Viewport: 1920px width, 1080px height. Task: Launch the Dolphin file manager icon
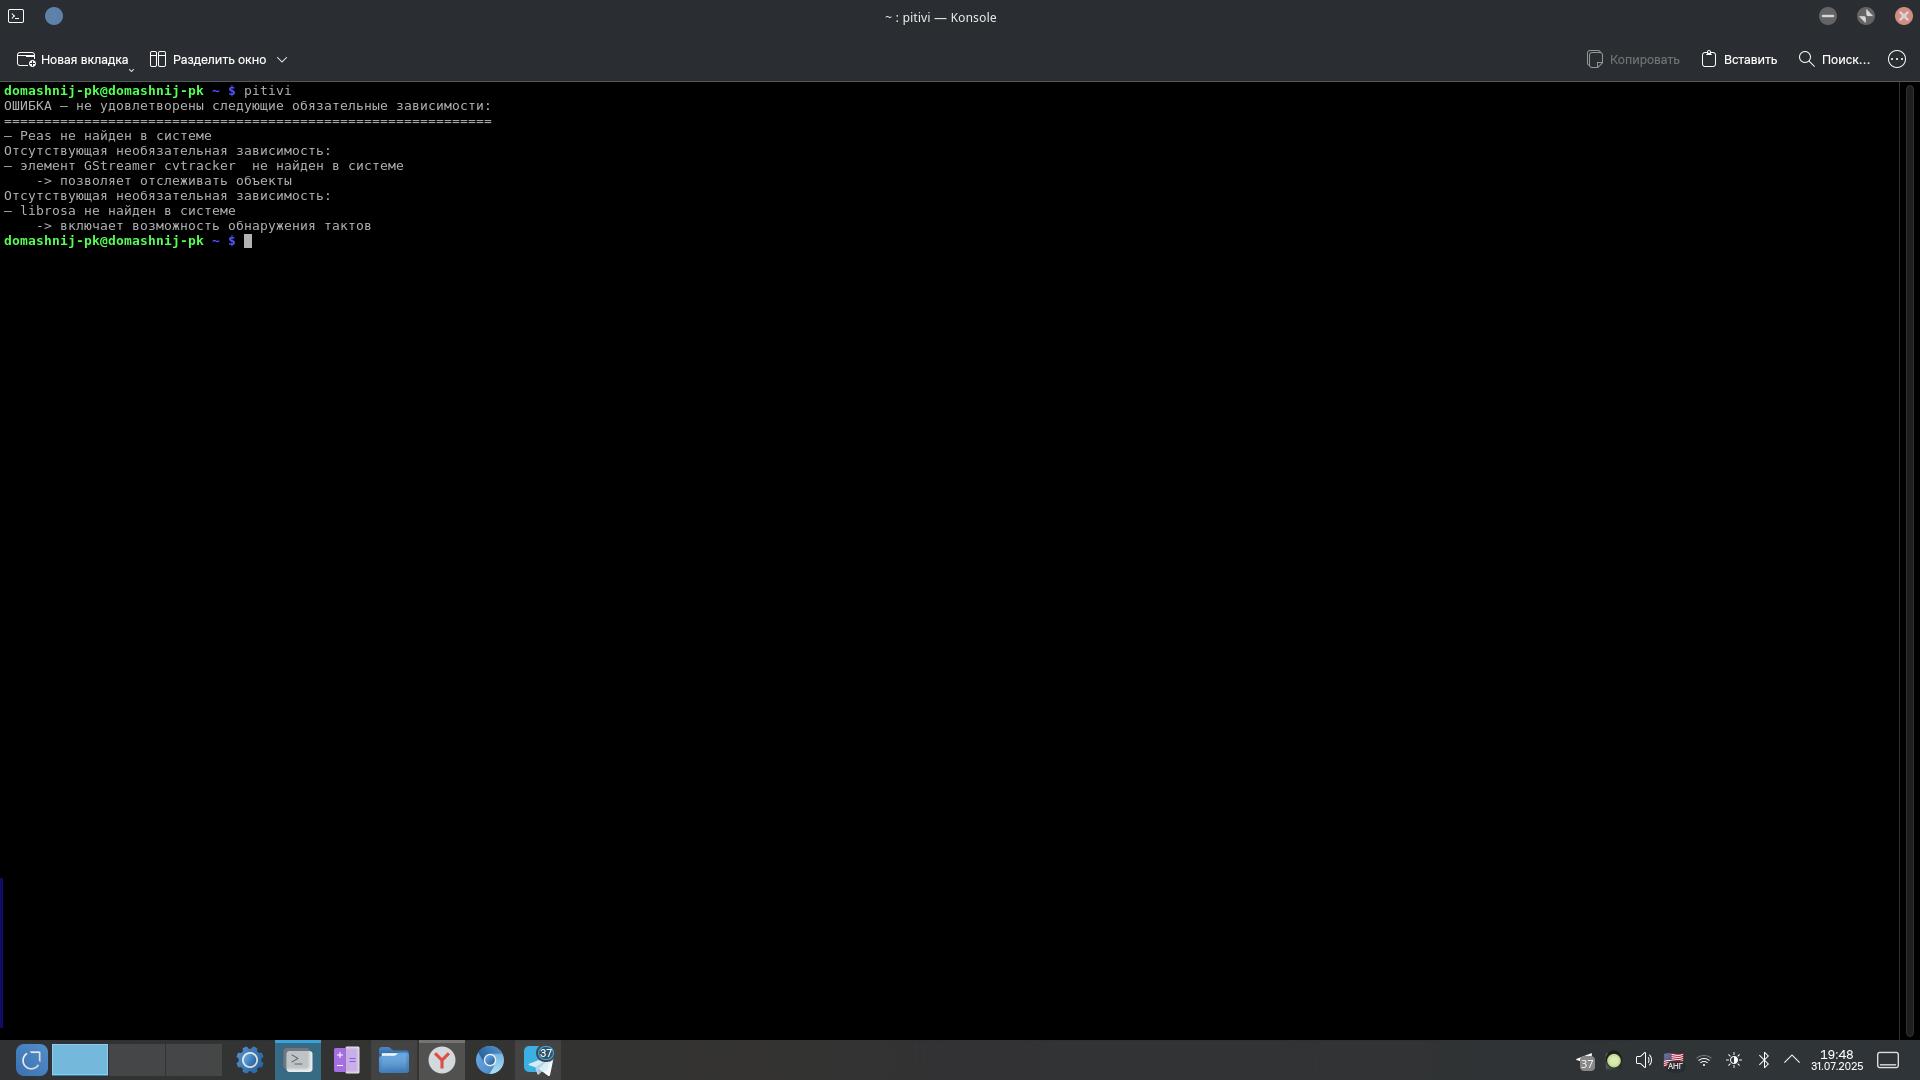click(x=394, y=1060)
